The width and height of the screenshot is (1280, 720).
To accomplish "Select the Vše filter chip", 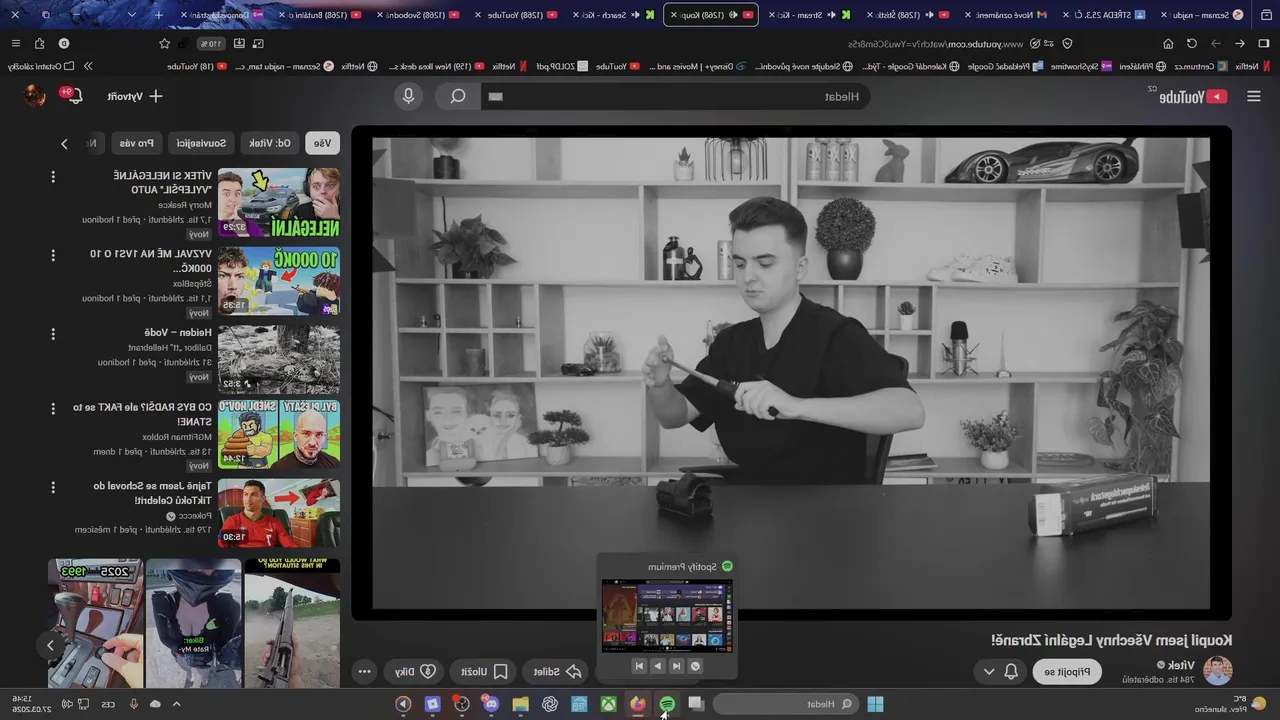I will click(x=322, y=143).
